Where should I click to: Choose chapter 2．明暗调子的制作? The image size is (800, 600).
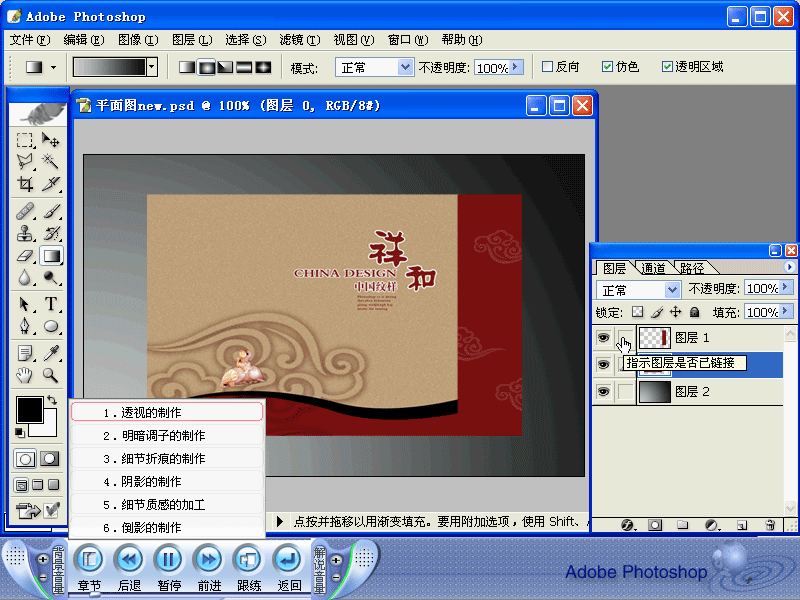coord(167,435)
